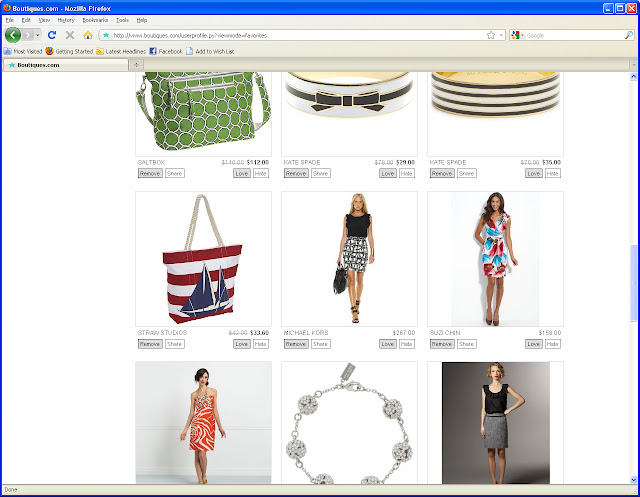This screenshot has width=640, height=497.
Task: Open Most Visited bookmarks folder
Action: point(23,51)
